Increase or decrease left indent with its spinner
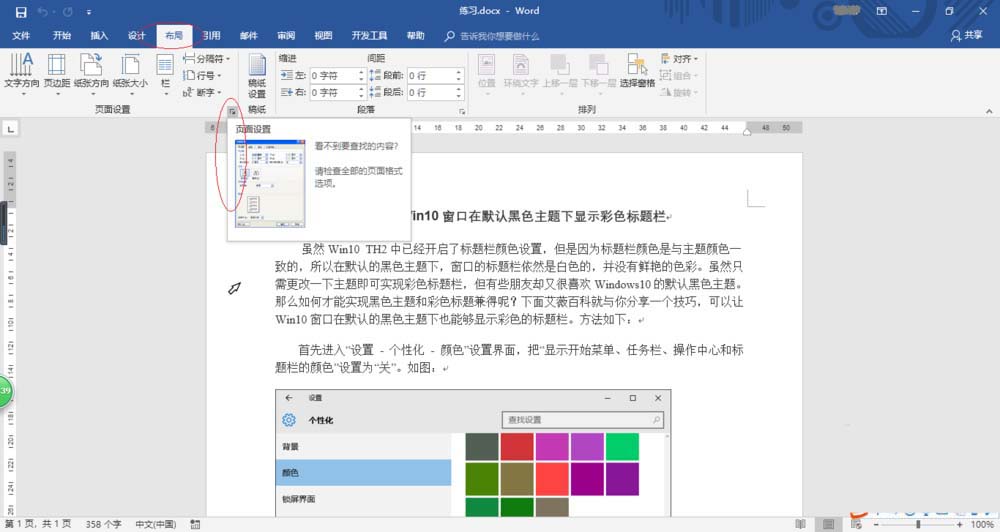The width and height of the screenshot is (1000, 532). (362, 75)
